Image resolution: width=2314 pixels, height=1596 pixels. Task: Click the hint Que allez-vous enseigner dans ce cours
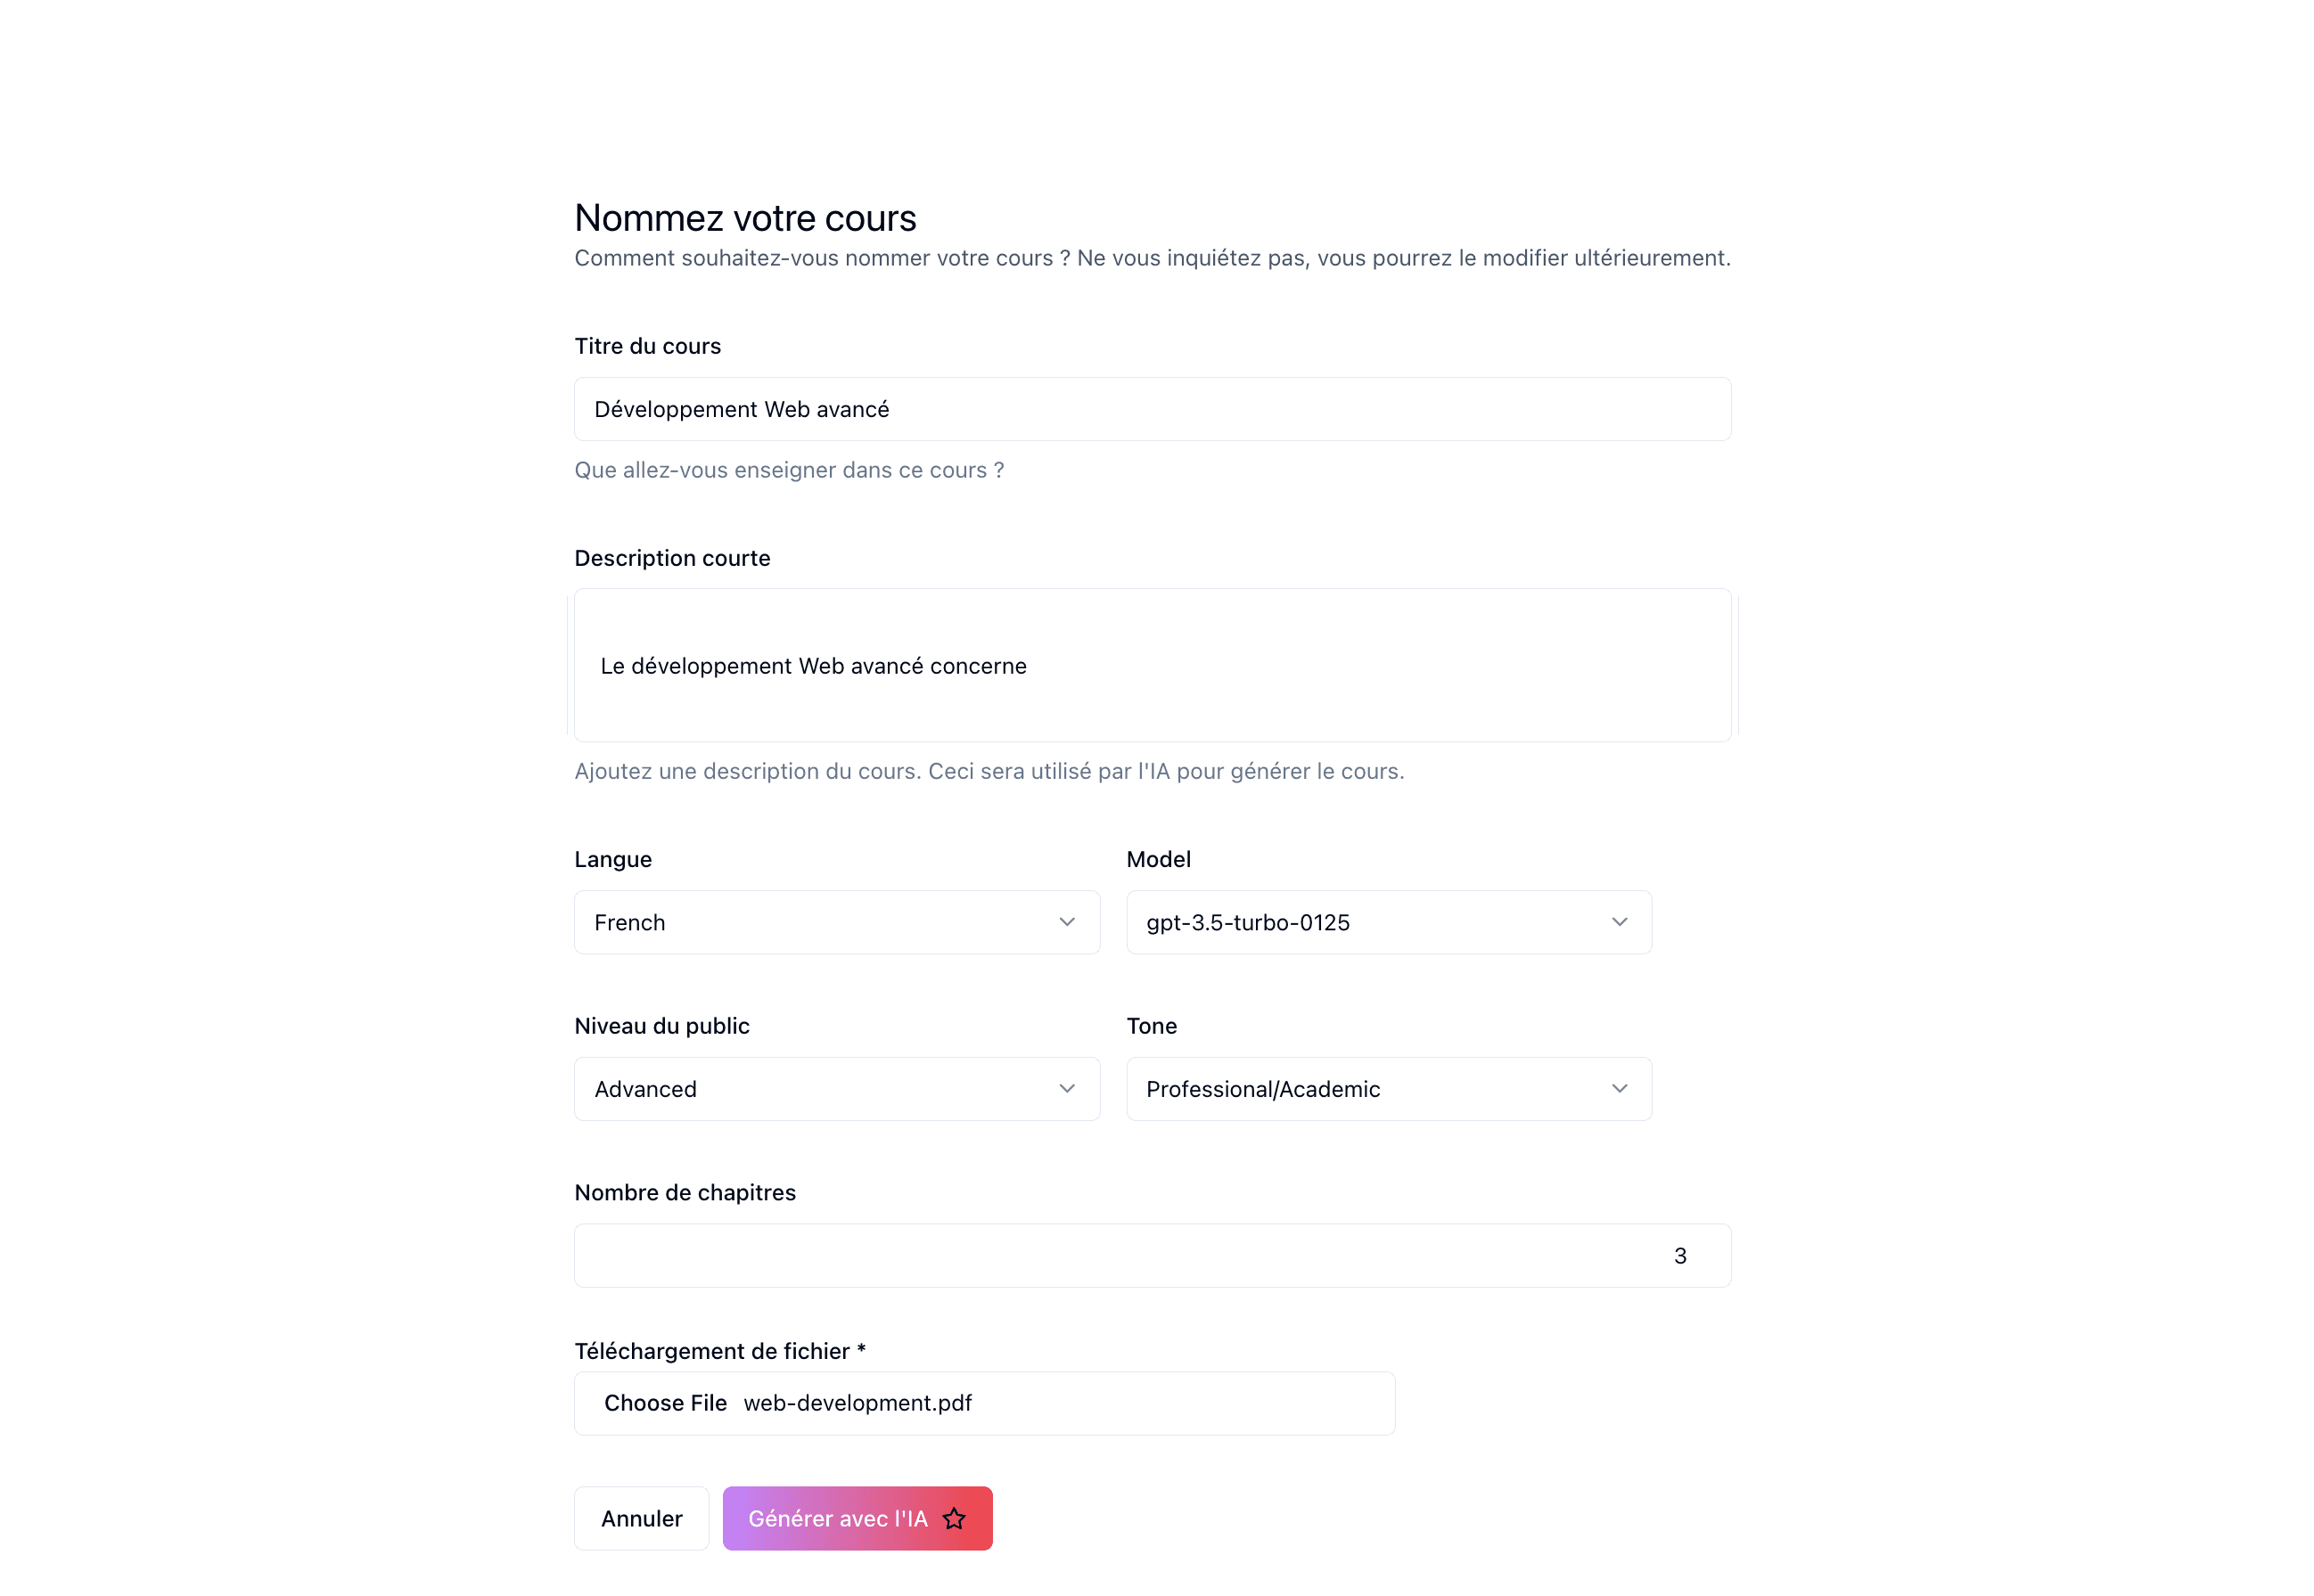[790, 469]
